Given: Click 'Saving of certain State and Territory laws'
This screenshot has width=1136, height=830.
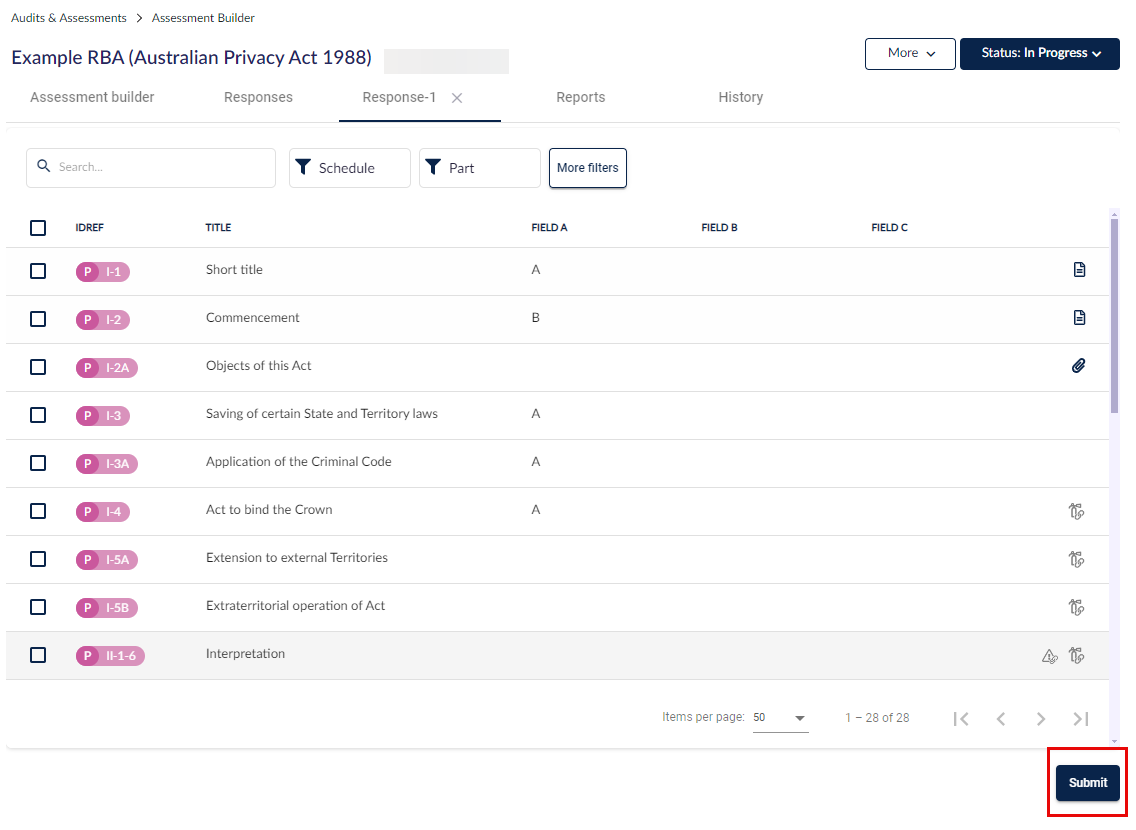Looking at the screenshot, I should (x=322, y=414).
